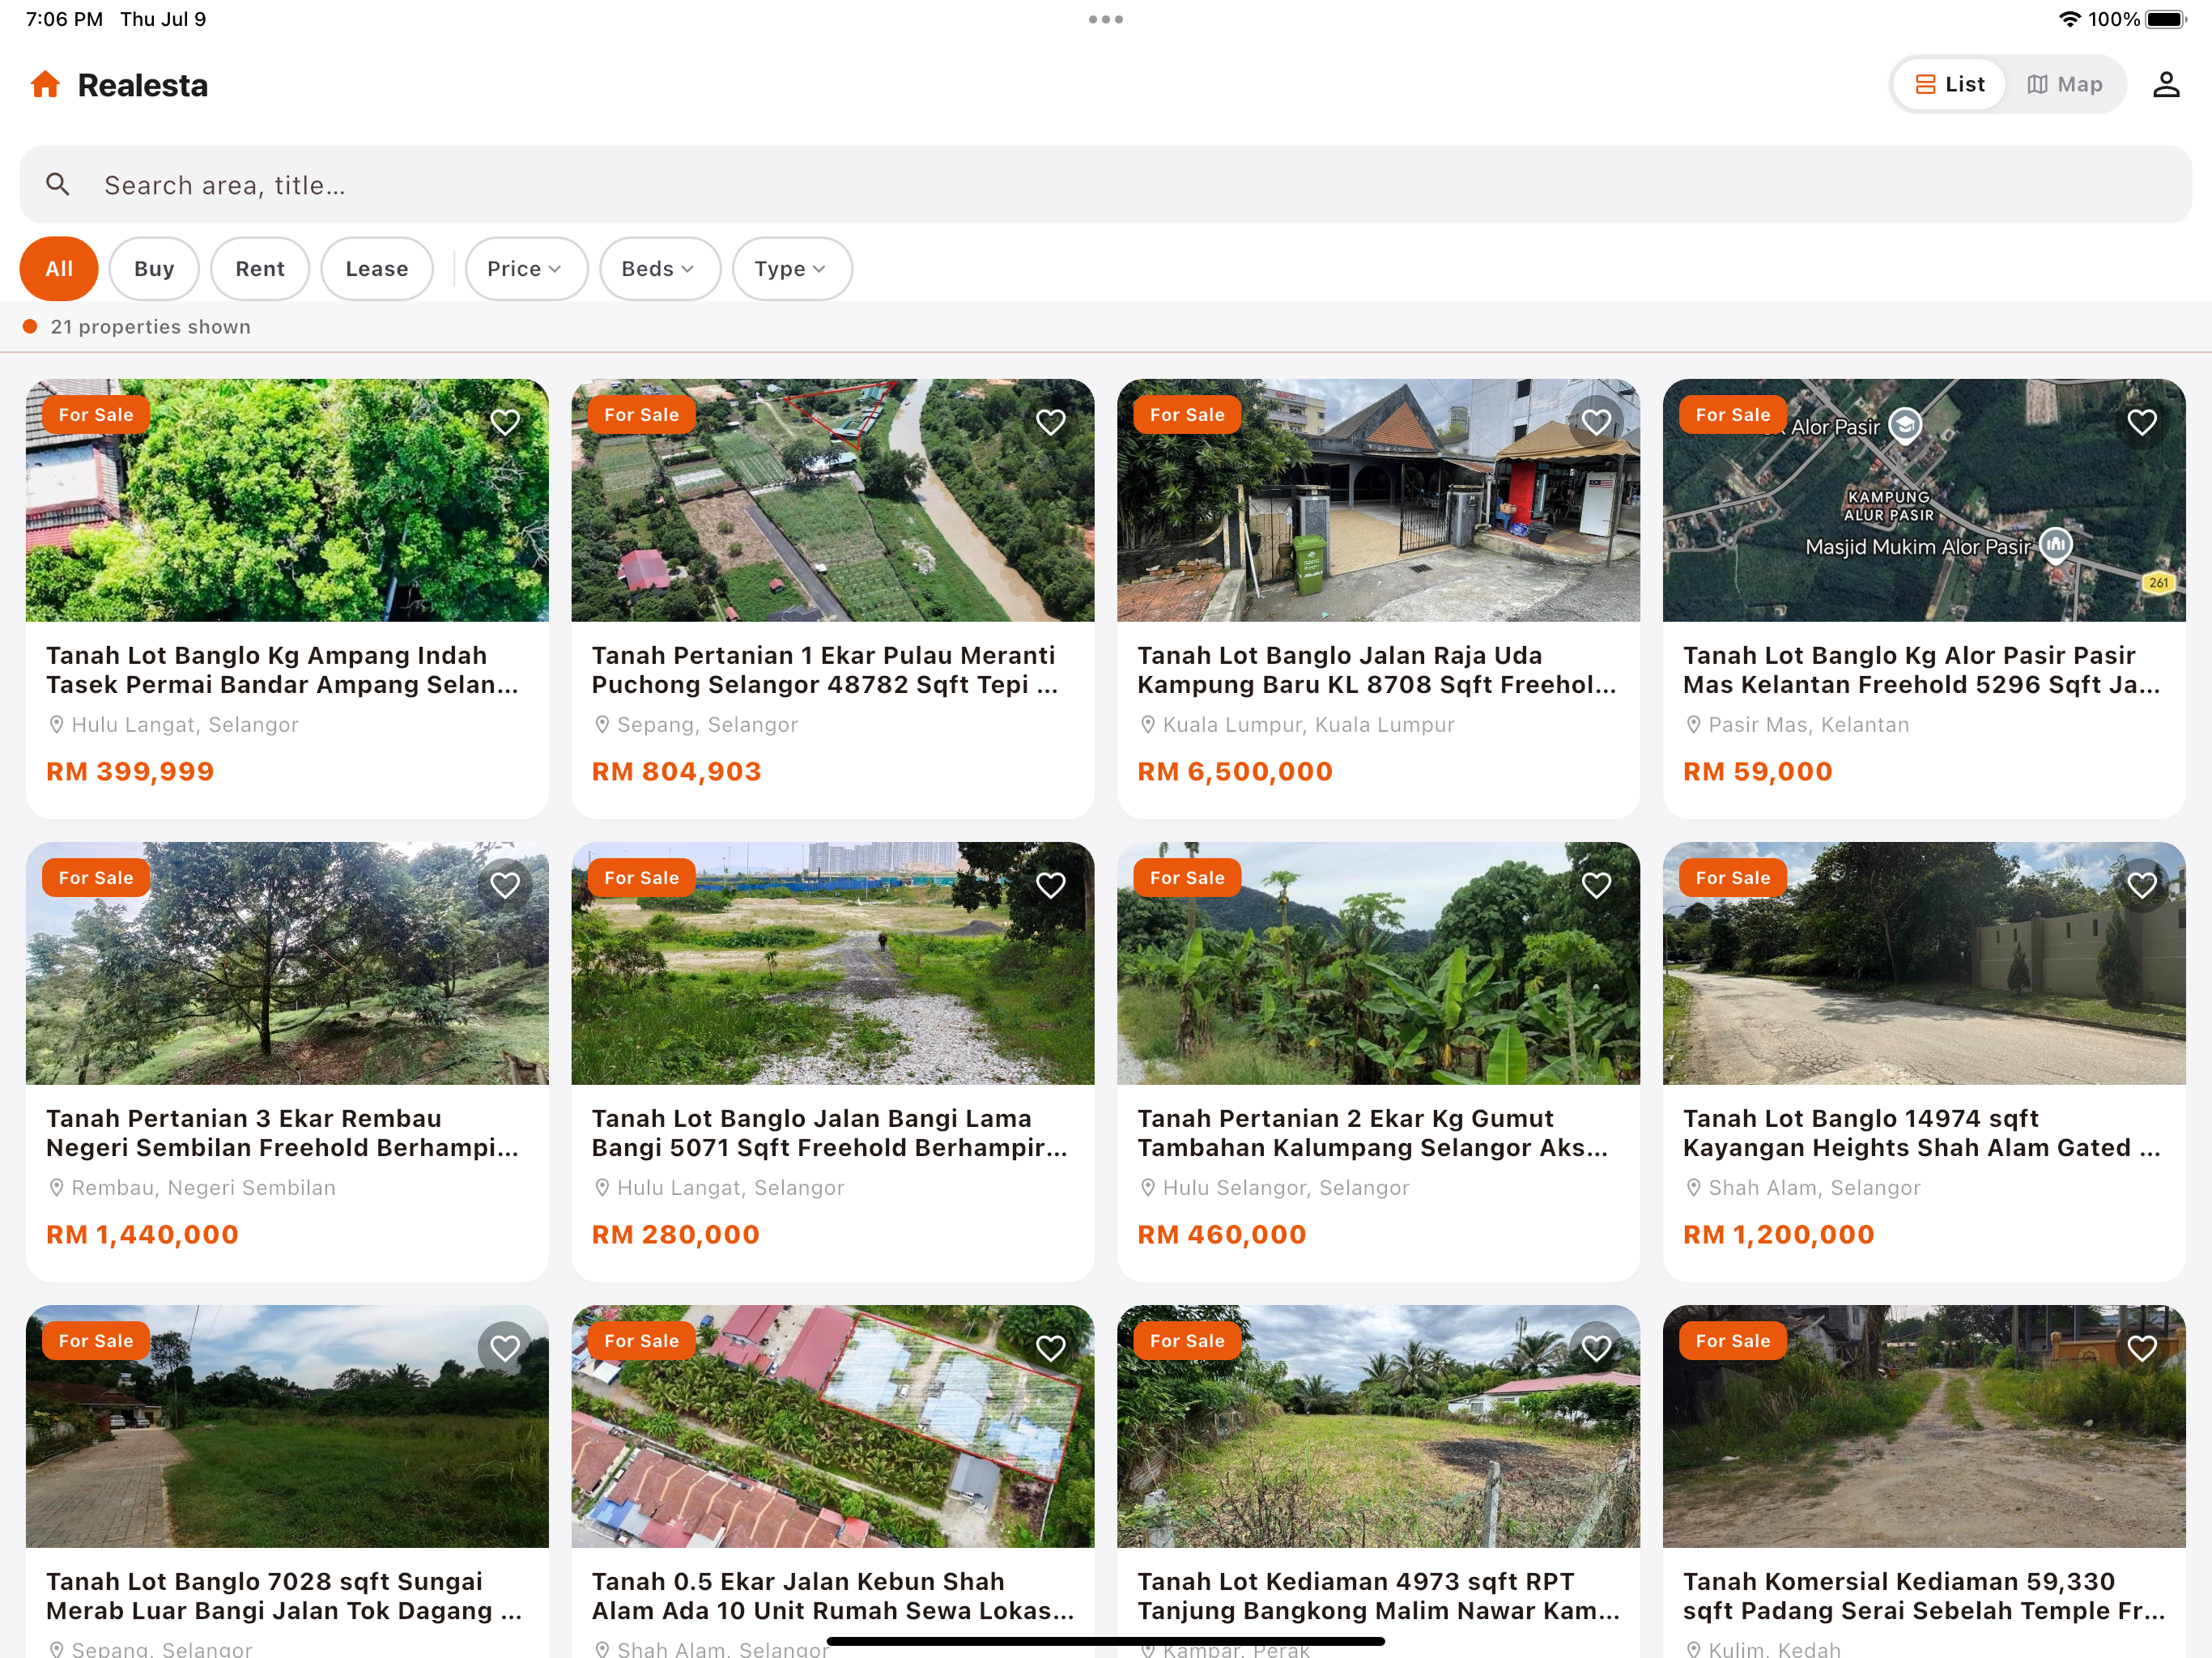Filter listings by Lease
This screenshot has height=1658, width=2212.
coord(376,268)
